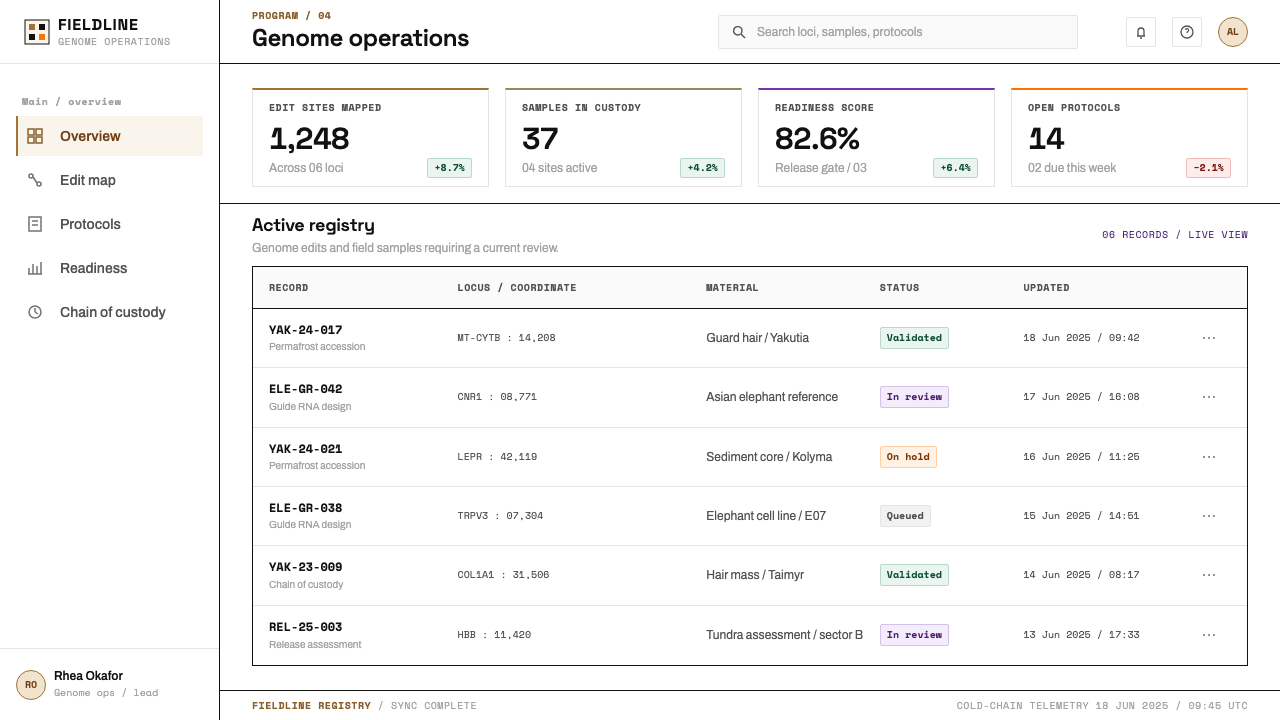Click the Queued status badge
Screen dimensions: 1280x720
(x=905, y=516)
